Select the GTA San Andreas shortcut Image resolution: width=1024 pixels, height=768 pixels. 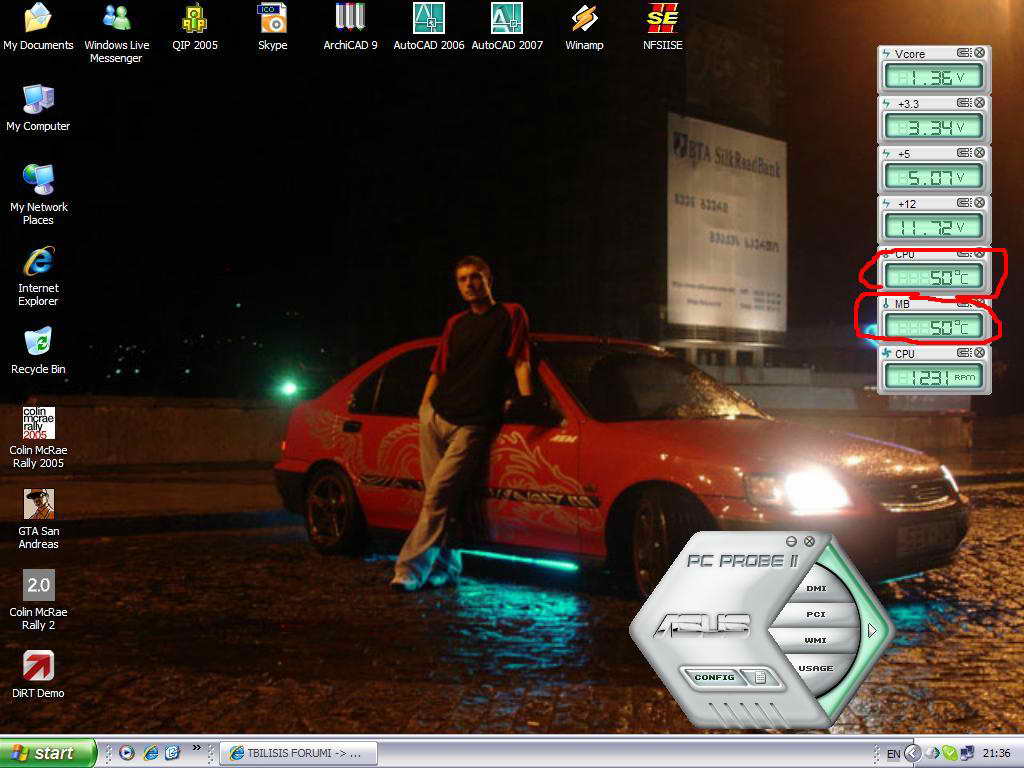click(38, 505)
